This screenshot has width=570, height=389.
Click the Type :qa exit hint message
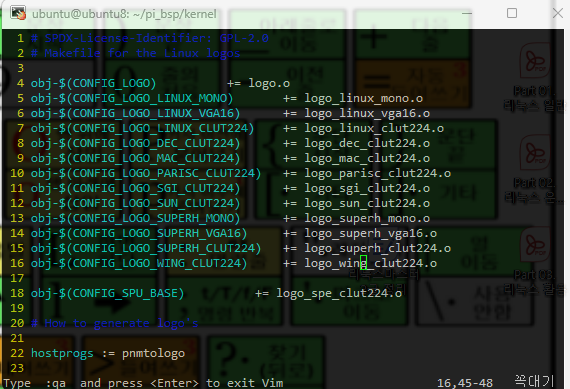tap(143, 383)
